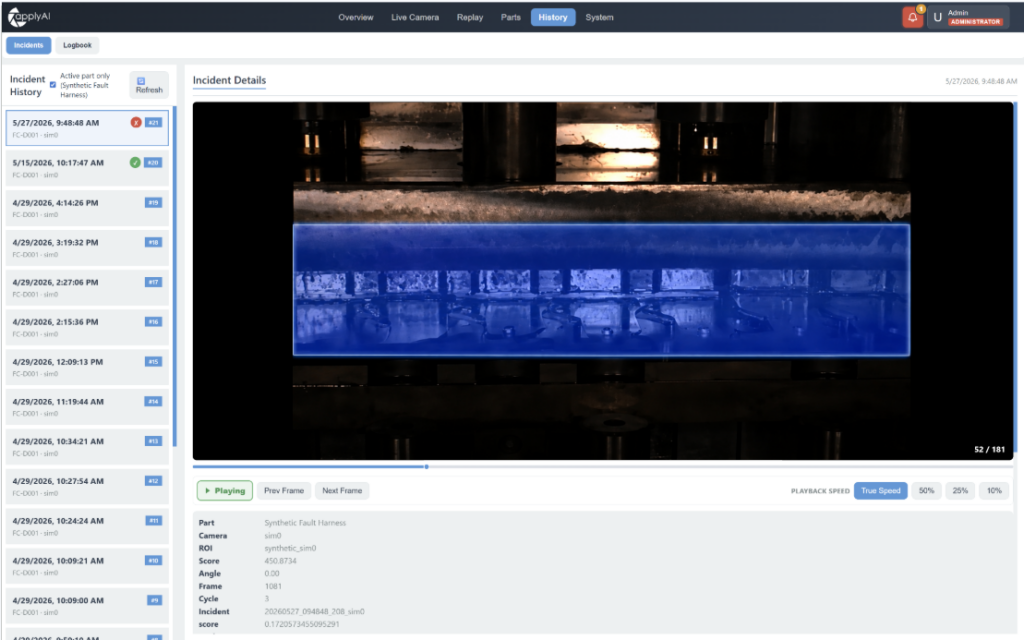Click the #17 incident badge
The image size is (1024, 640).
click(x=153, y=282)
